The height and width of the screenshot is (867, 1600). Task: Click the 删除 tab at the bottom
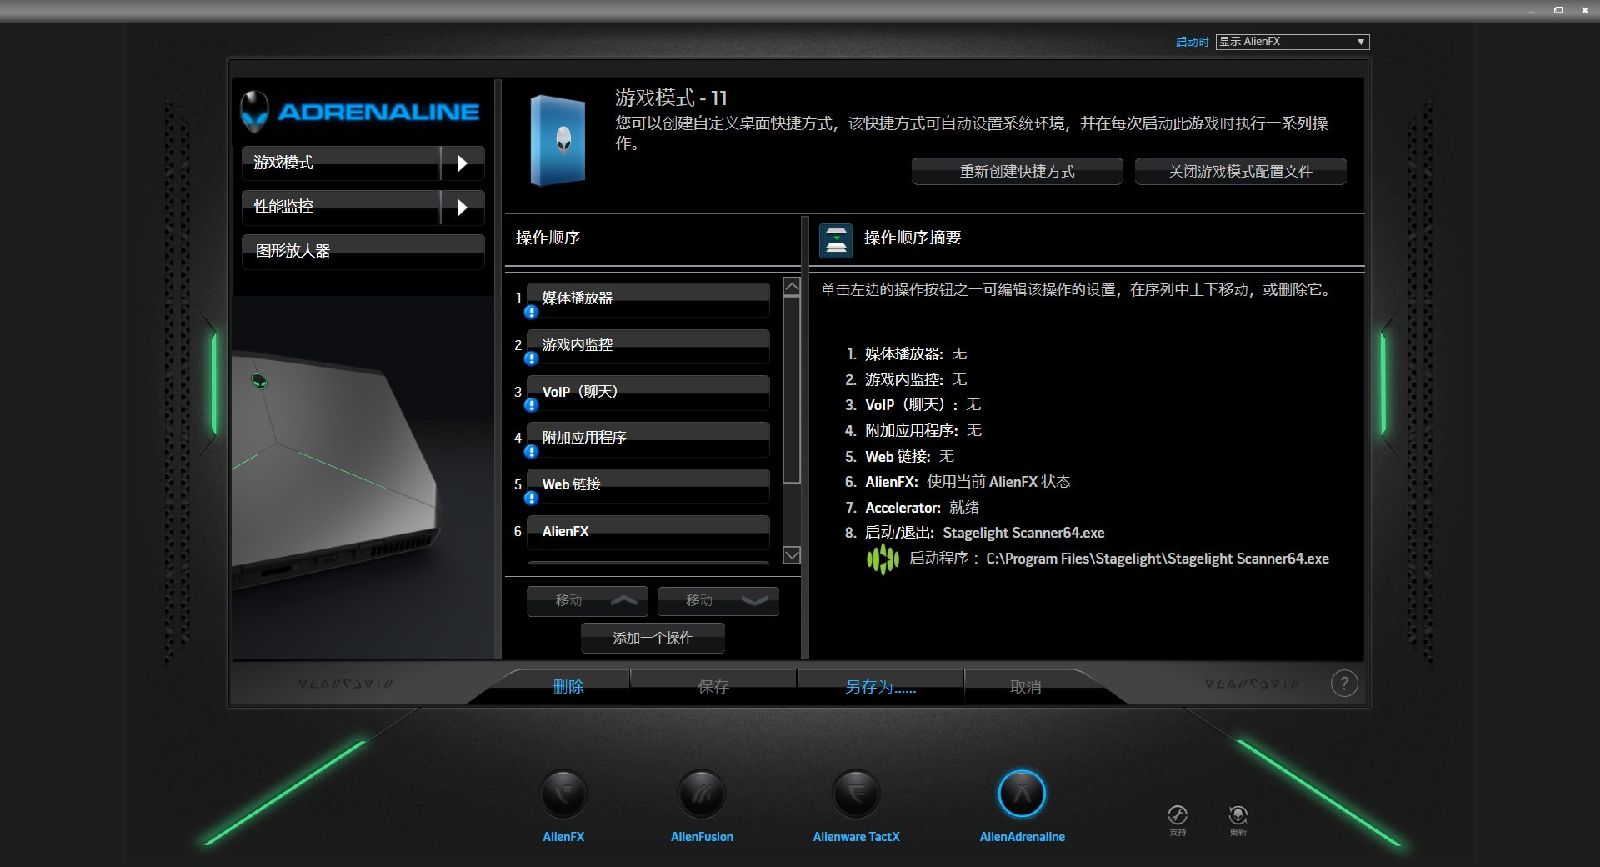tap(568, 686)
